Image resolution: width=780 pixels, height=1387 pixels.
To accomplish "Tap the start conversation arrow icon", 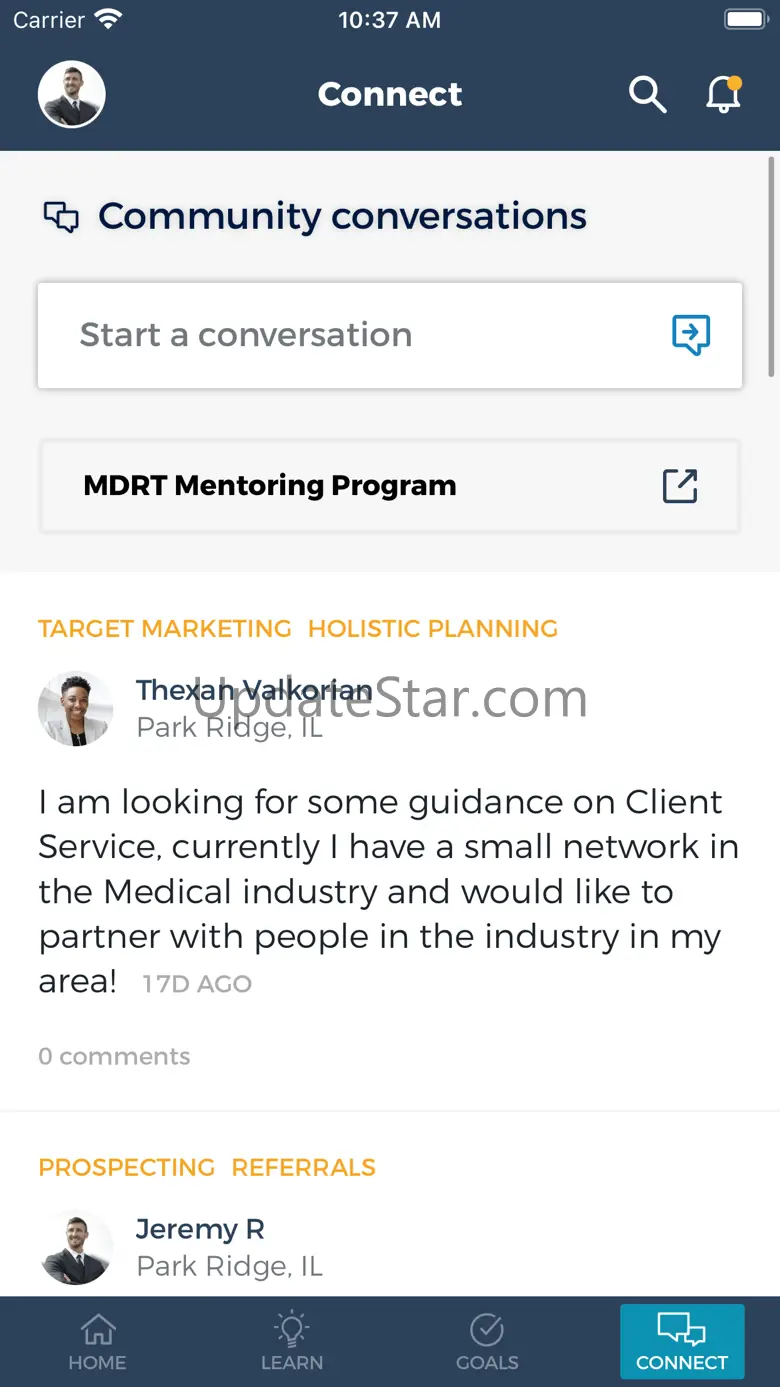I will click(x=690, y=335).
